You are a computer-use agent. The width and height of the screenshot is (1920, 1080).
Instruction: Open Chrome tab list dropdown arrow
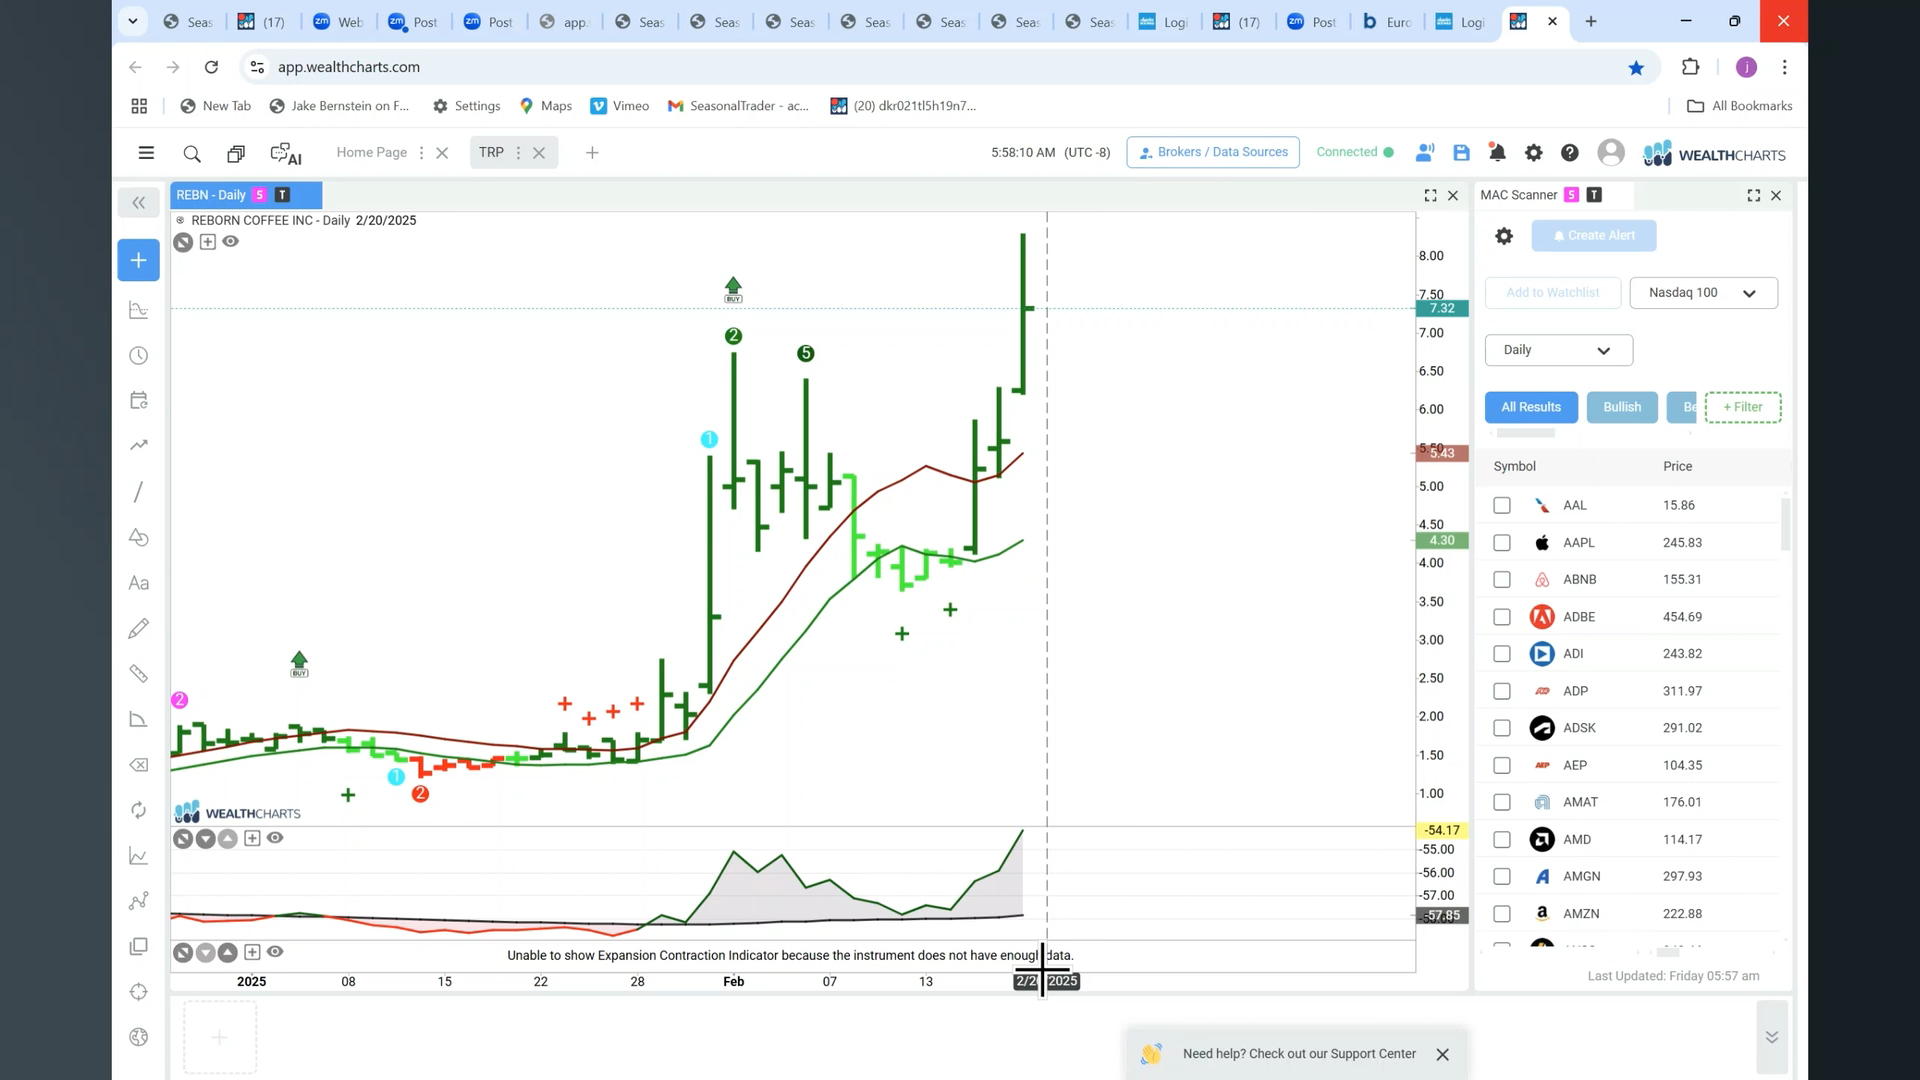coord(132,21)
